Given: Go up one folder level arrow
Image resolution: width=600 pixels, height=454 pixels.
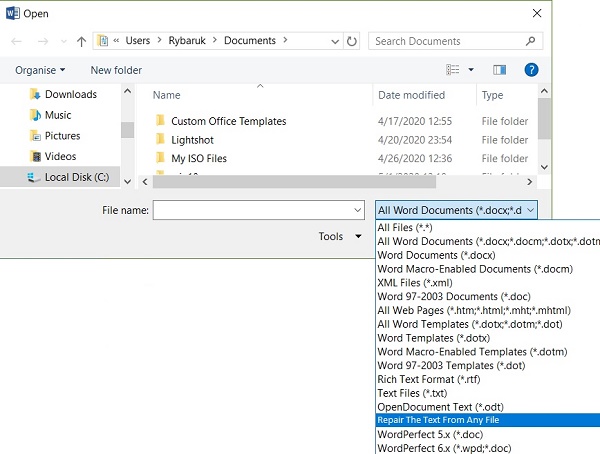Looking at the screenshot, I should coord(81,41).
